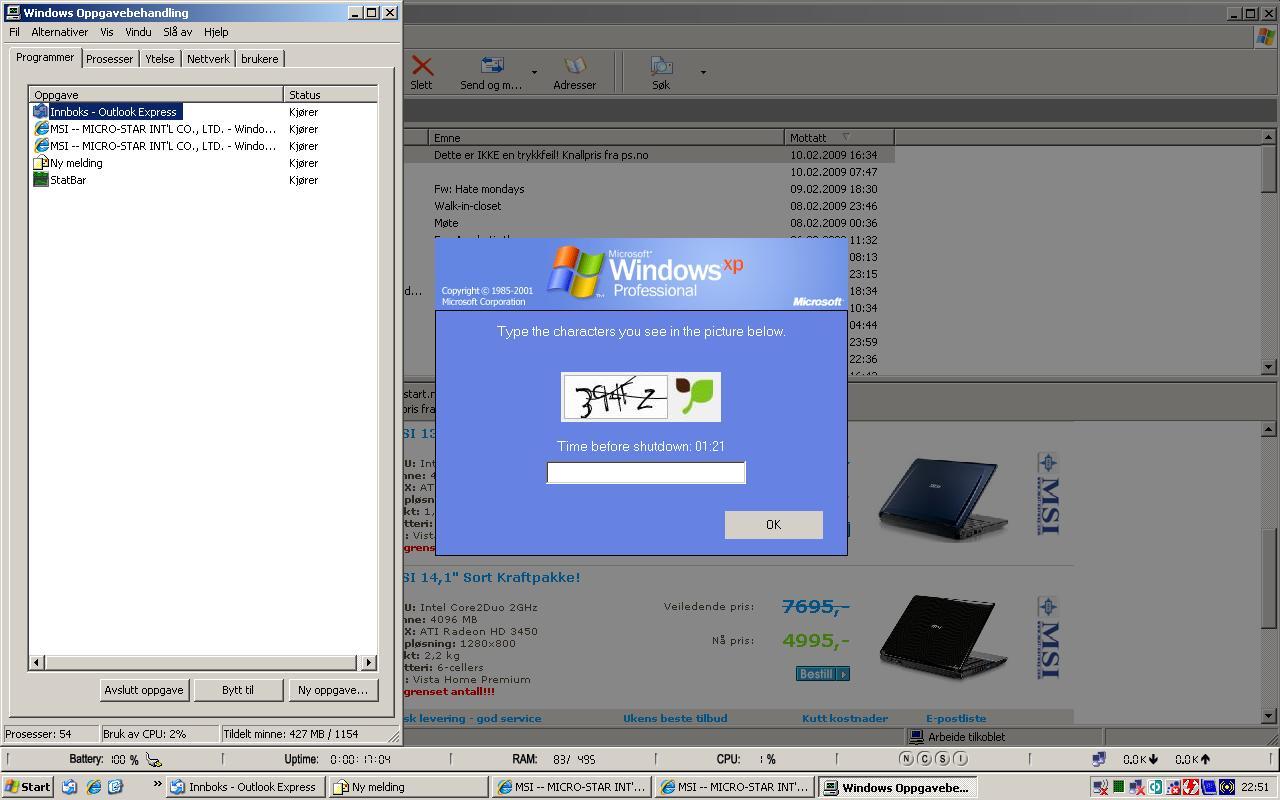Click the Bestill button for 4995,- laptop
Image resolution: width=1280 pixels, height=800 pixels.
[823, 674]
